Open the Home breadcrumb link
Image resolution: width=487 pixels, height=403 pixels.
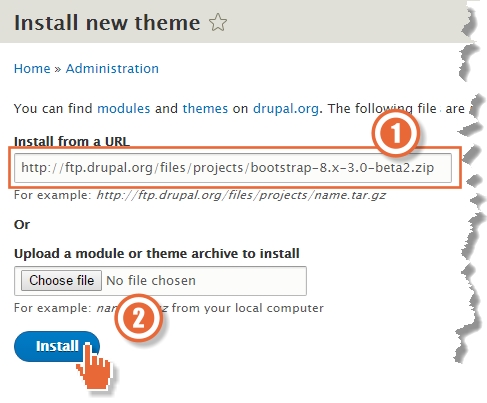(32, 69)
